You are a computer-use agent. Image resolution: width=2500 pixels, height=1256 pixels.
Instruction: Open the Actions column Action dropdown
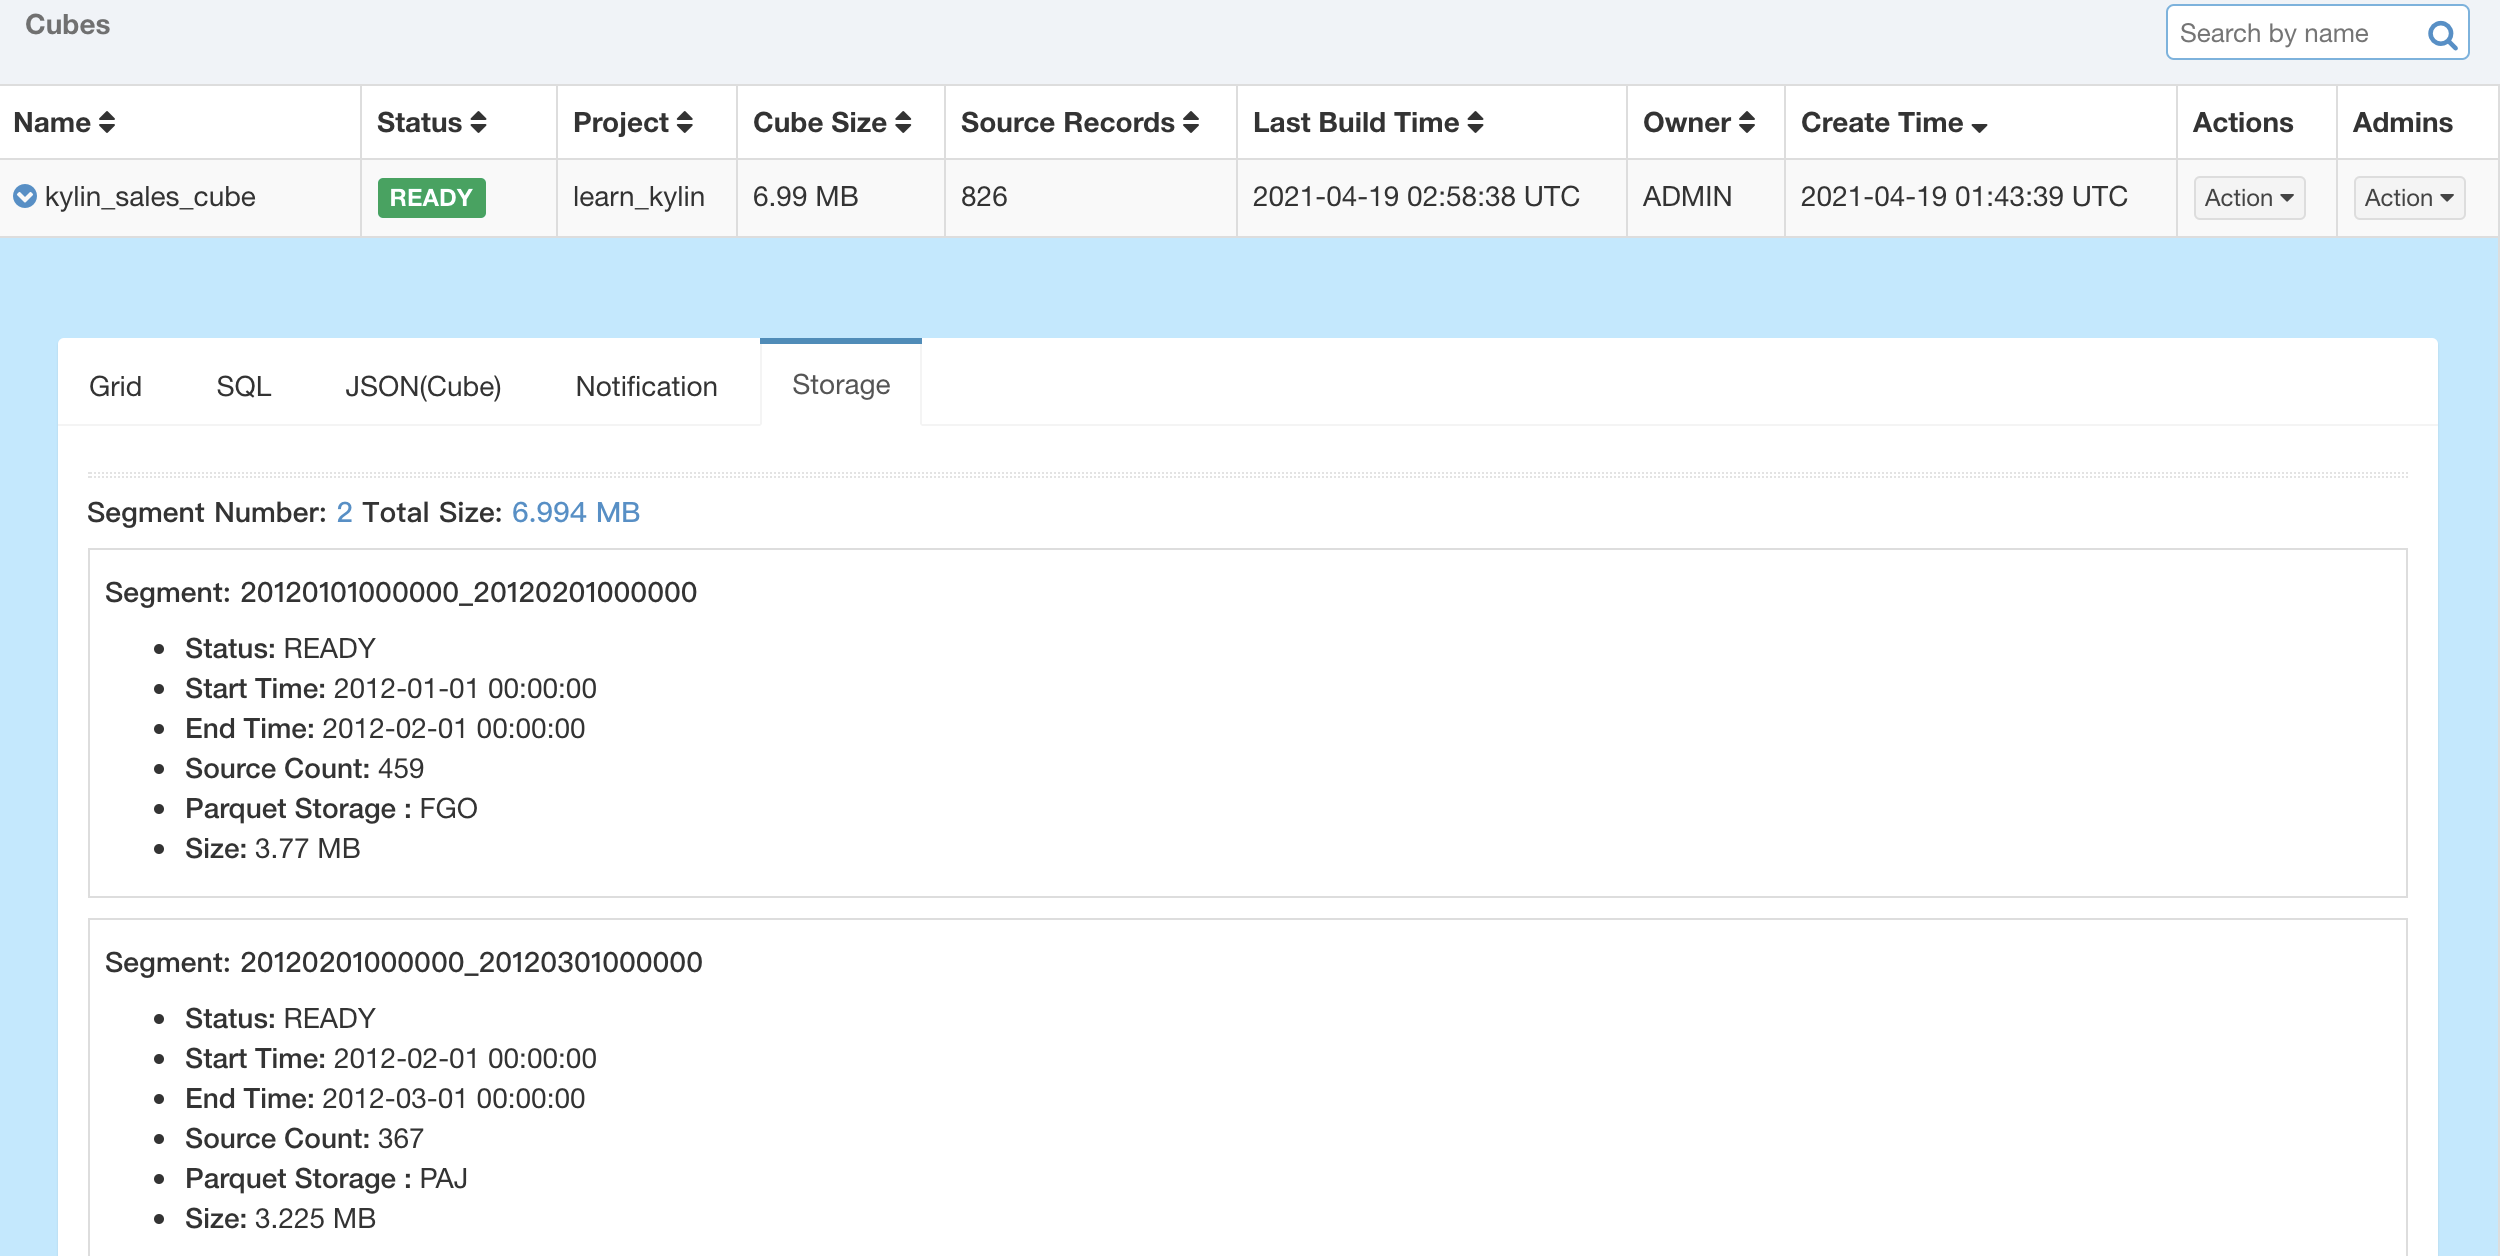click(x=2248, y=198)
